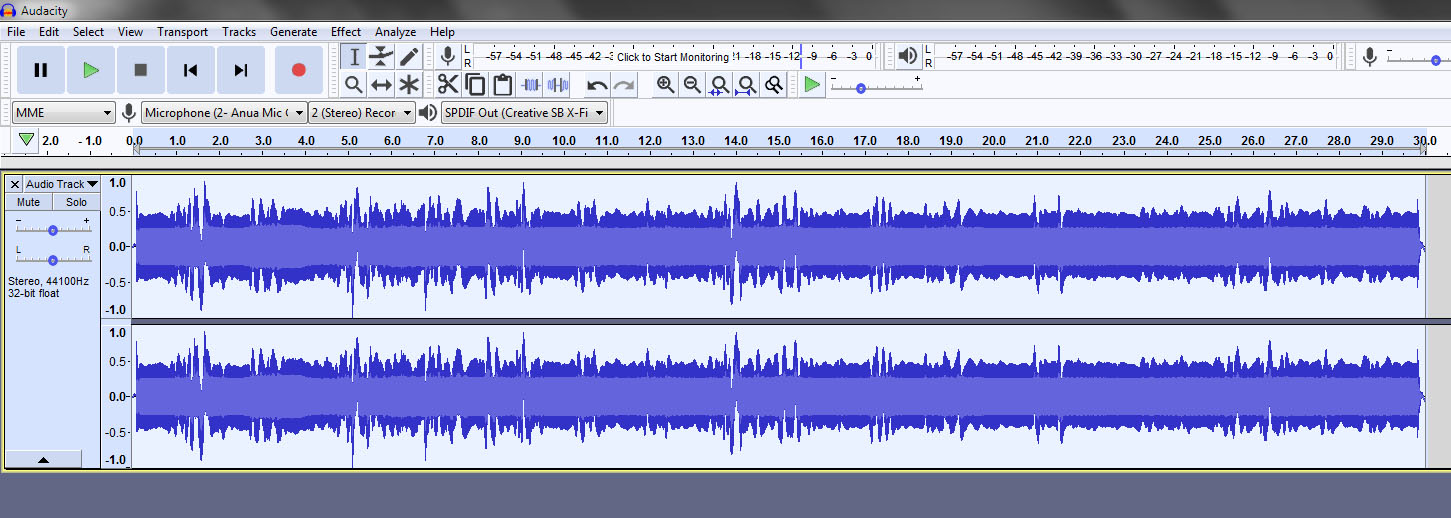Click Trim audio outside selection icon
The height and width of the screenshot is (518, 1451).
click(531, 85)
